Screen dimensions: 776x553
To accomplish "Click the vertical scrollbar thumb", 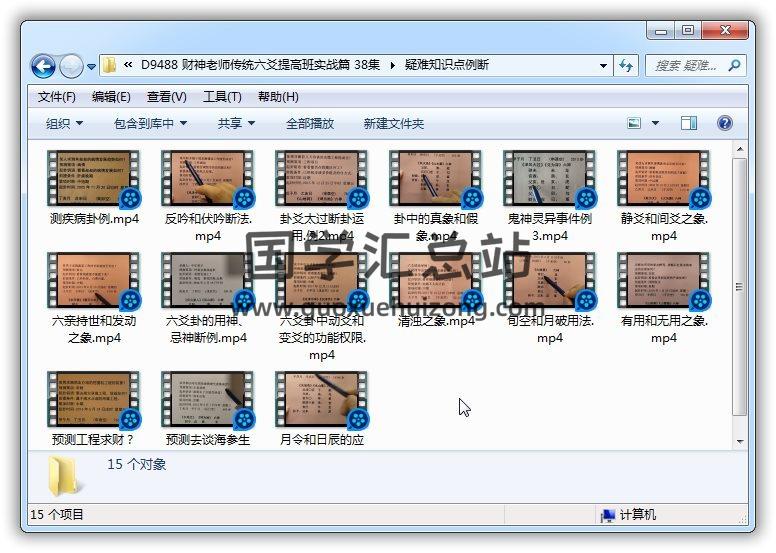I will point(739,287).
